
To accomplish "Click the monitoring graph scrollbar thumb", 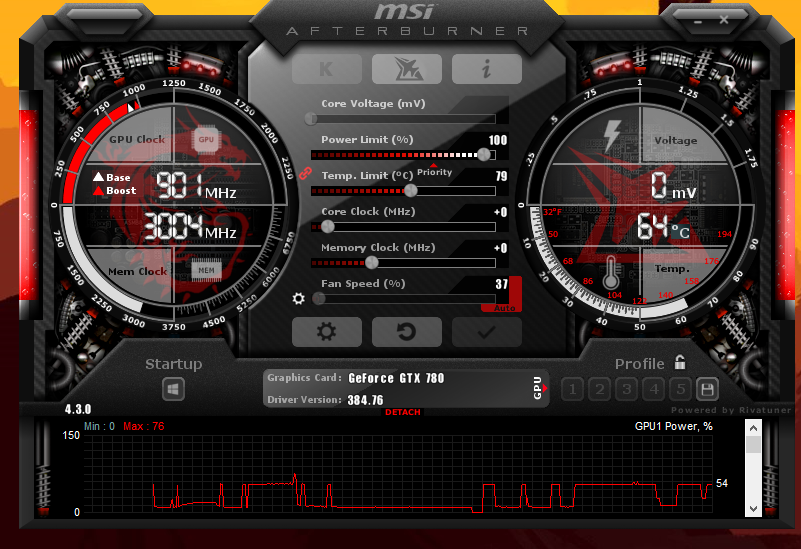I will click(753, 444).
